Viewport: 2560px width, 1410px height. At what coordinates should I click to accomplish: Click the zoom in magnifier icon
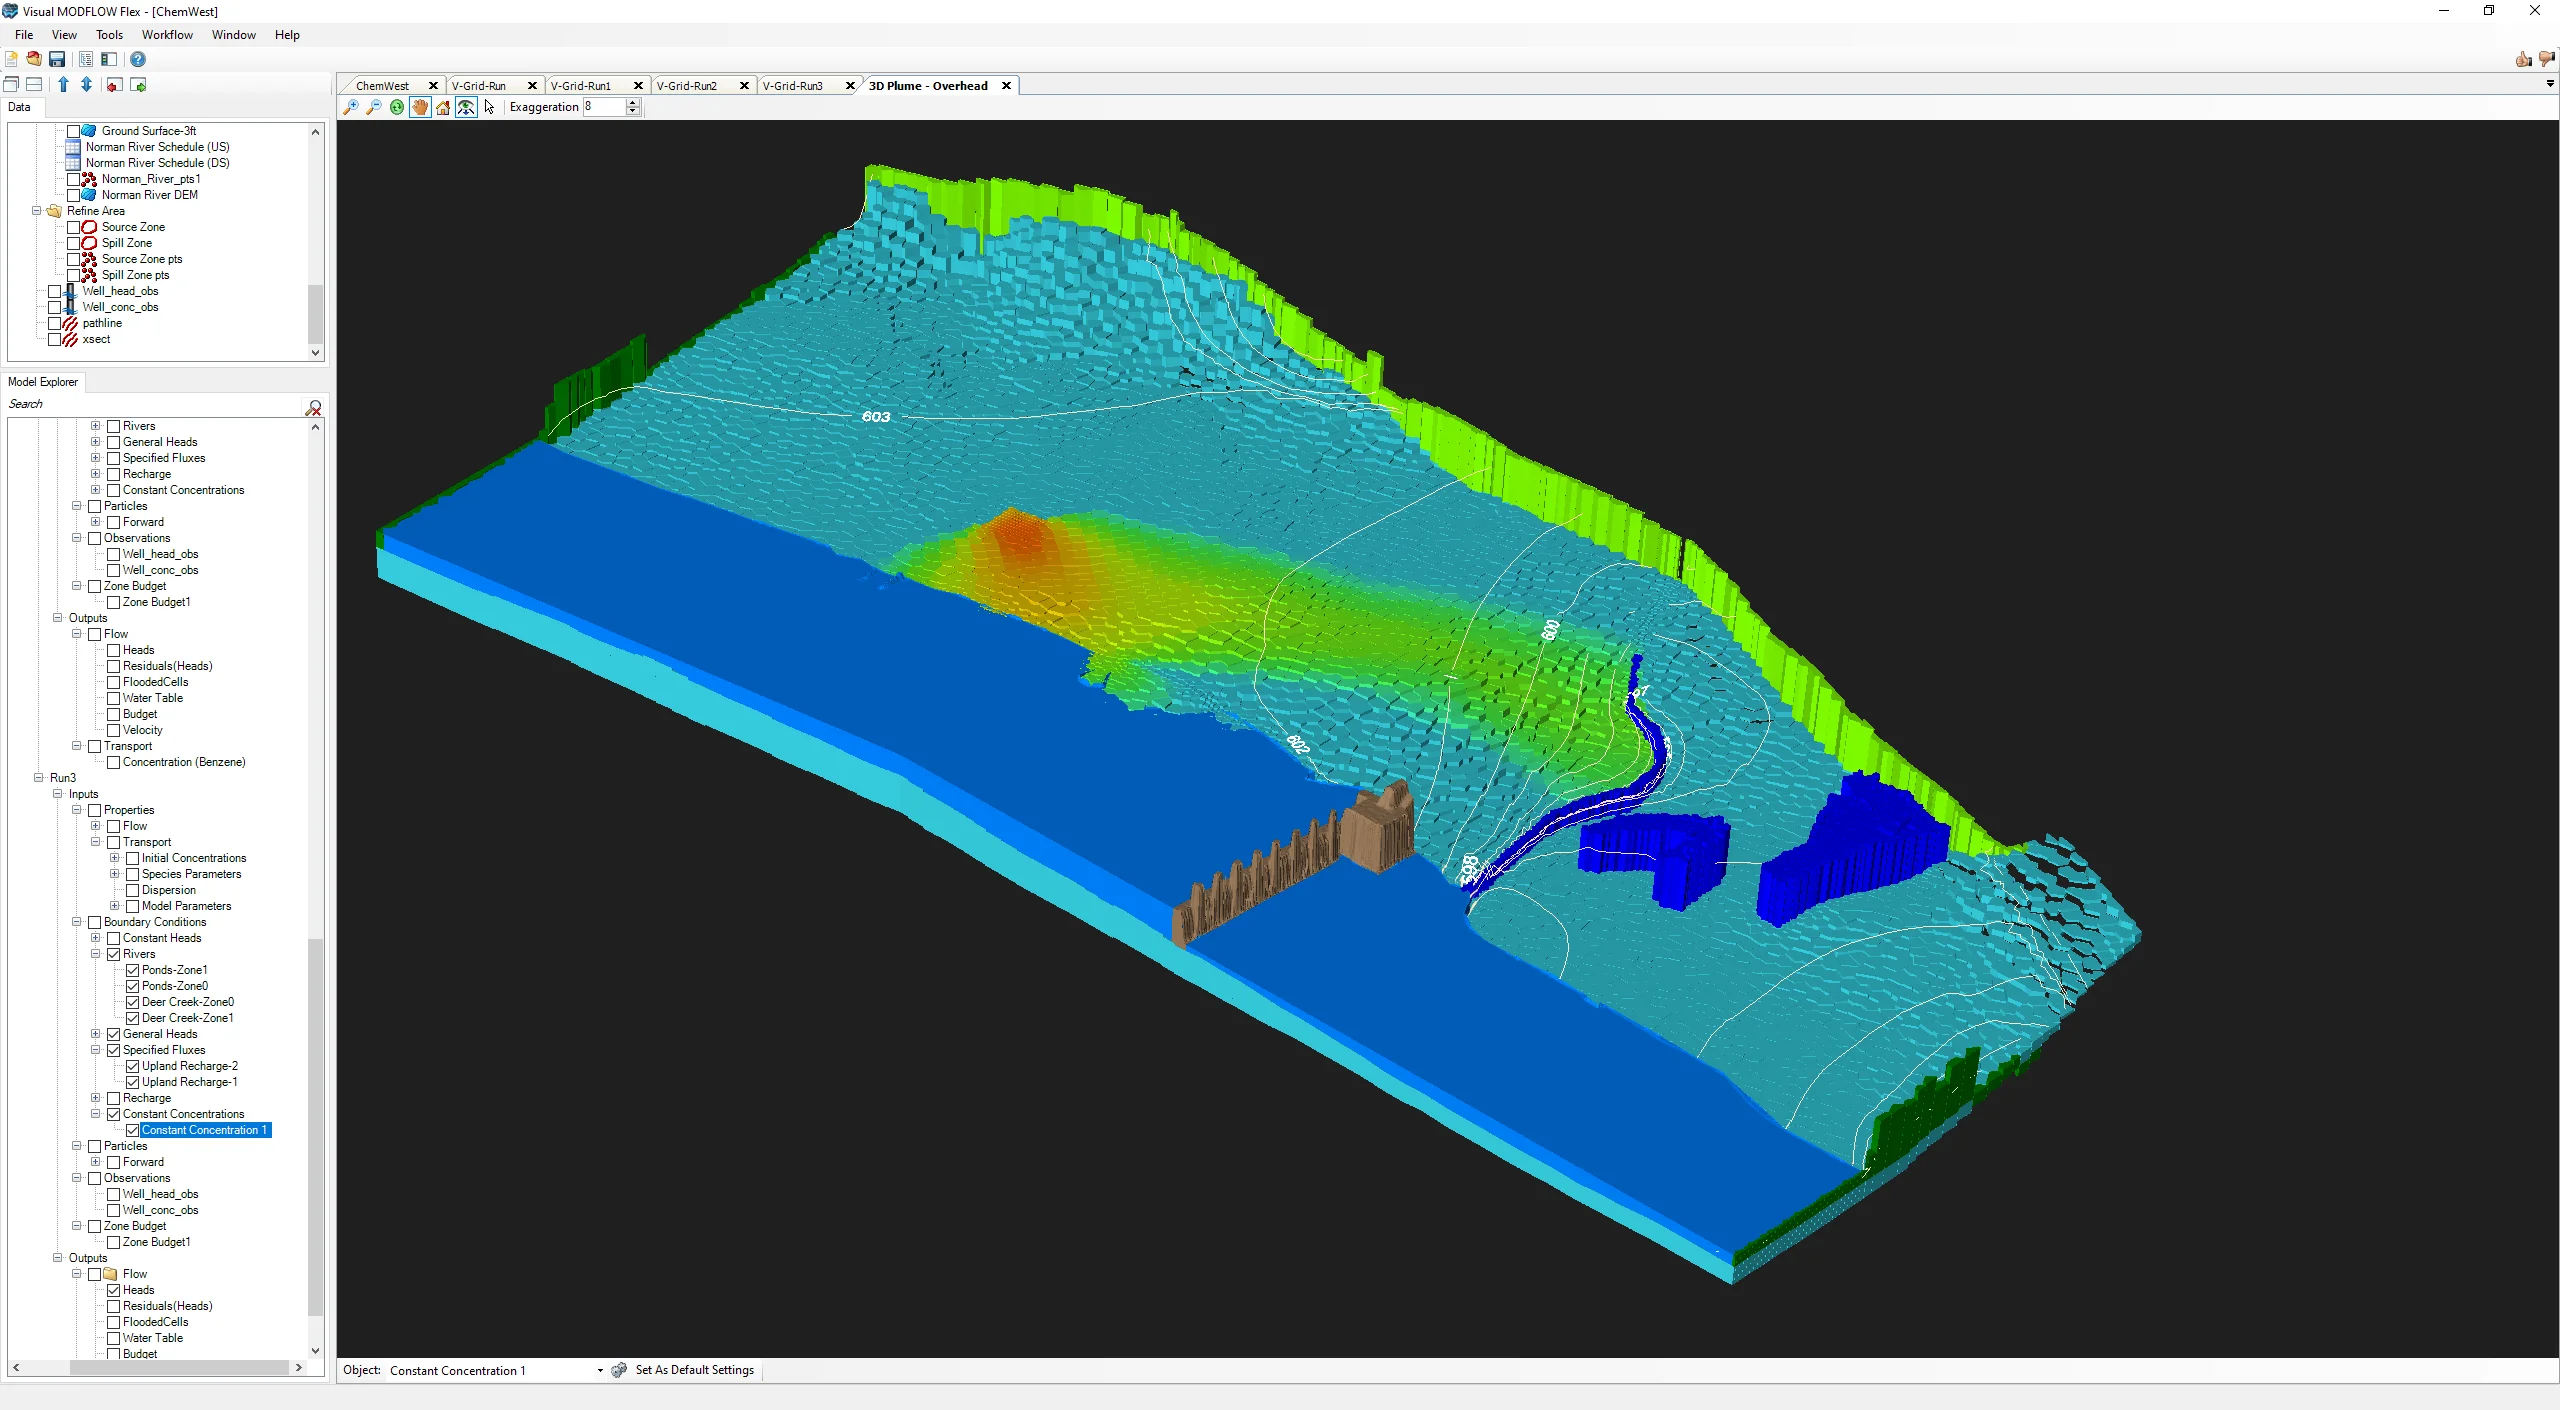click(x=351, y=107)
